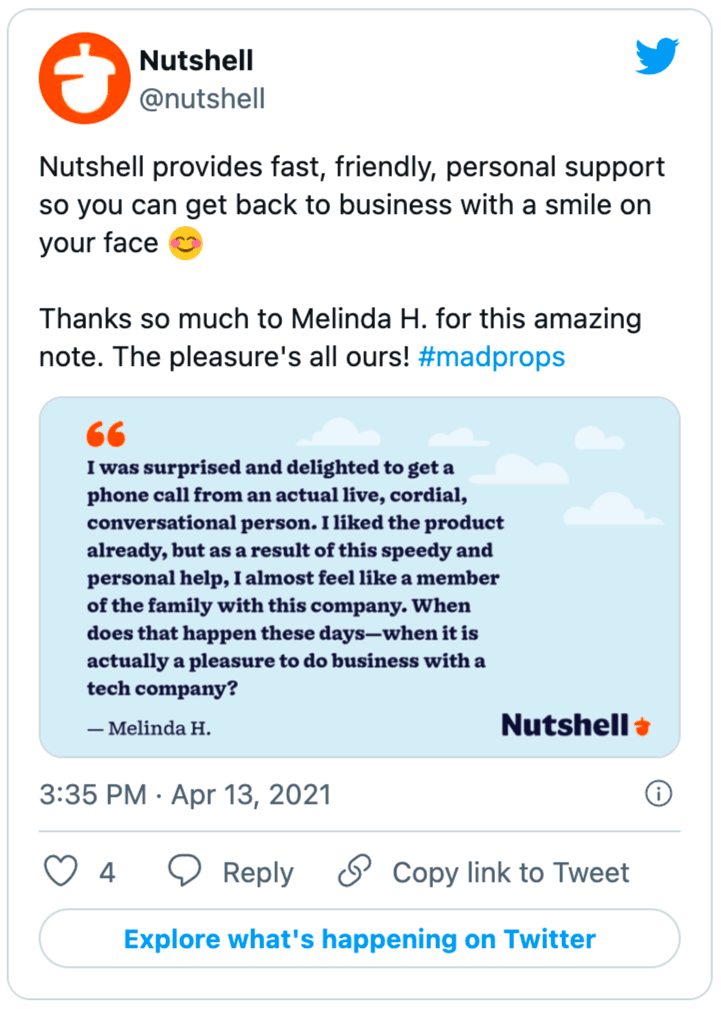Viewport: 721px width, 1009px height.
Task: Click Explore what's happening on Twitter
Action: coord(360,938)
